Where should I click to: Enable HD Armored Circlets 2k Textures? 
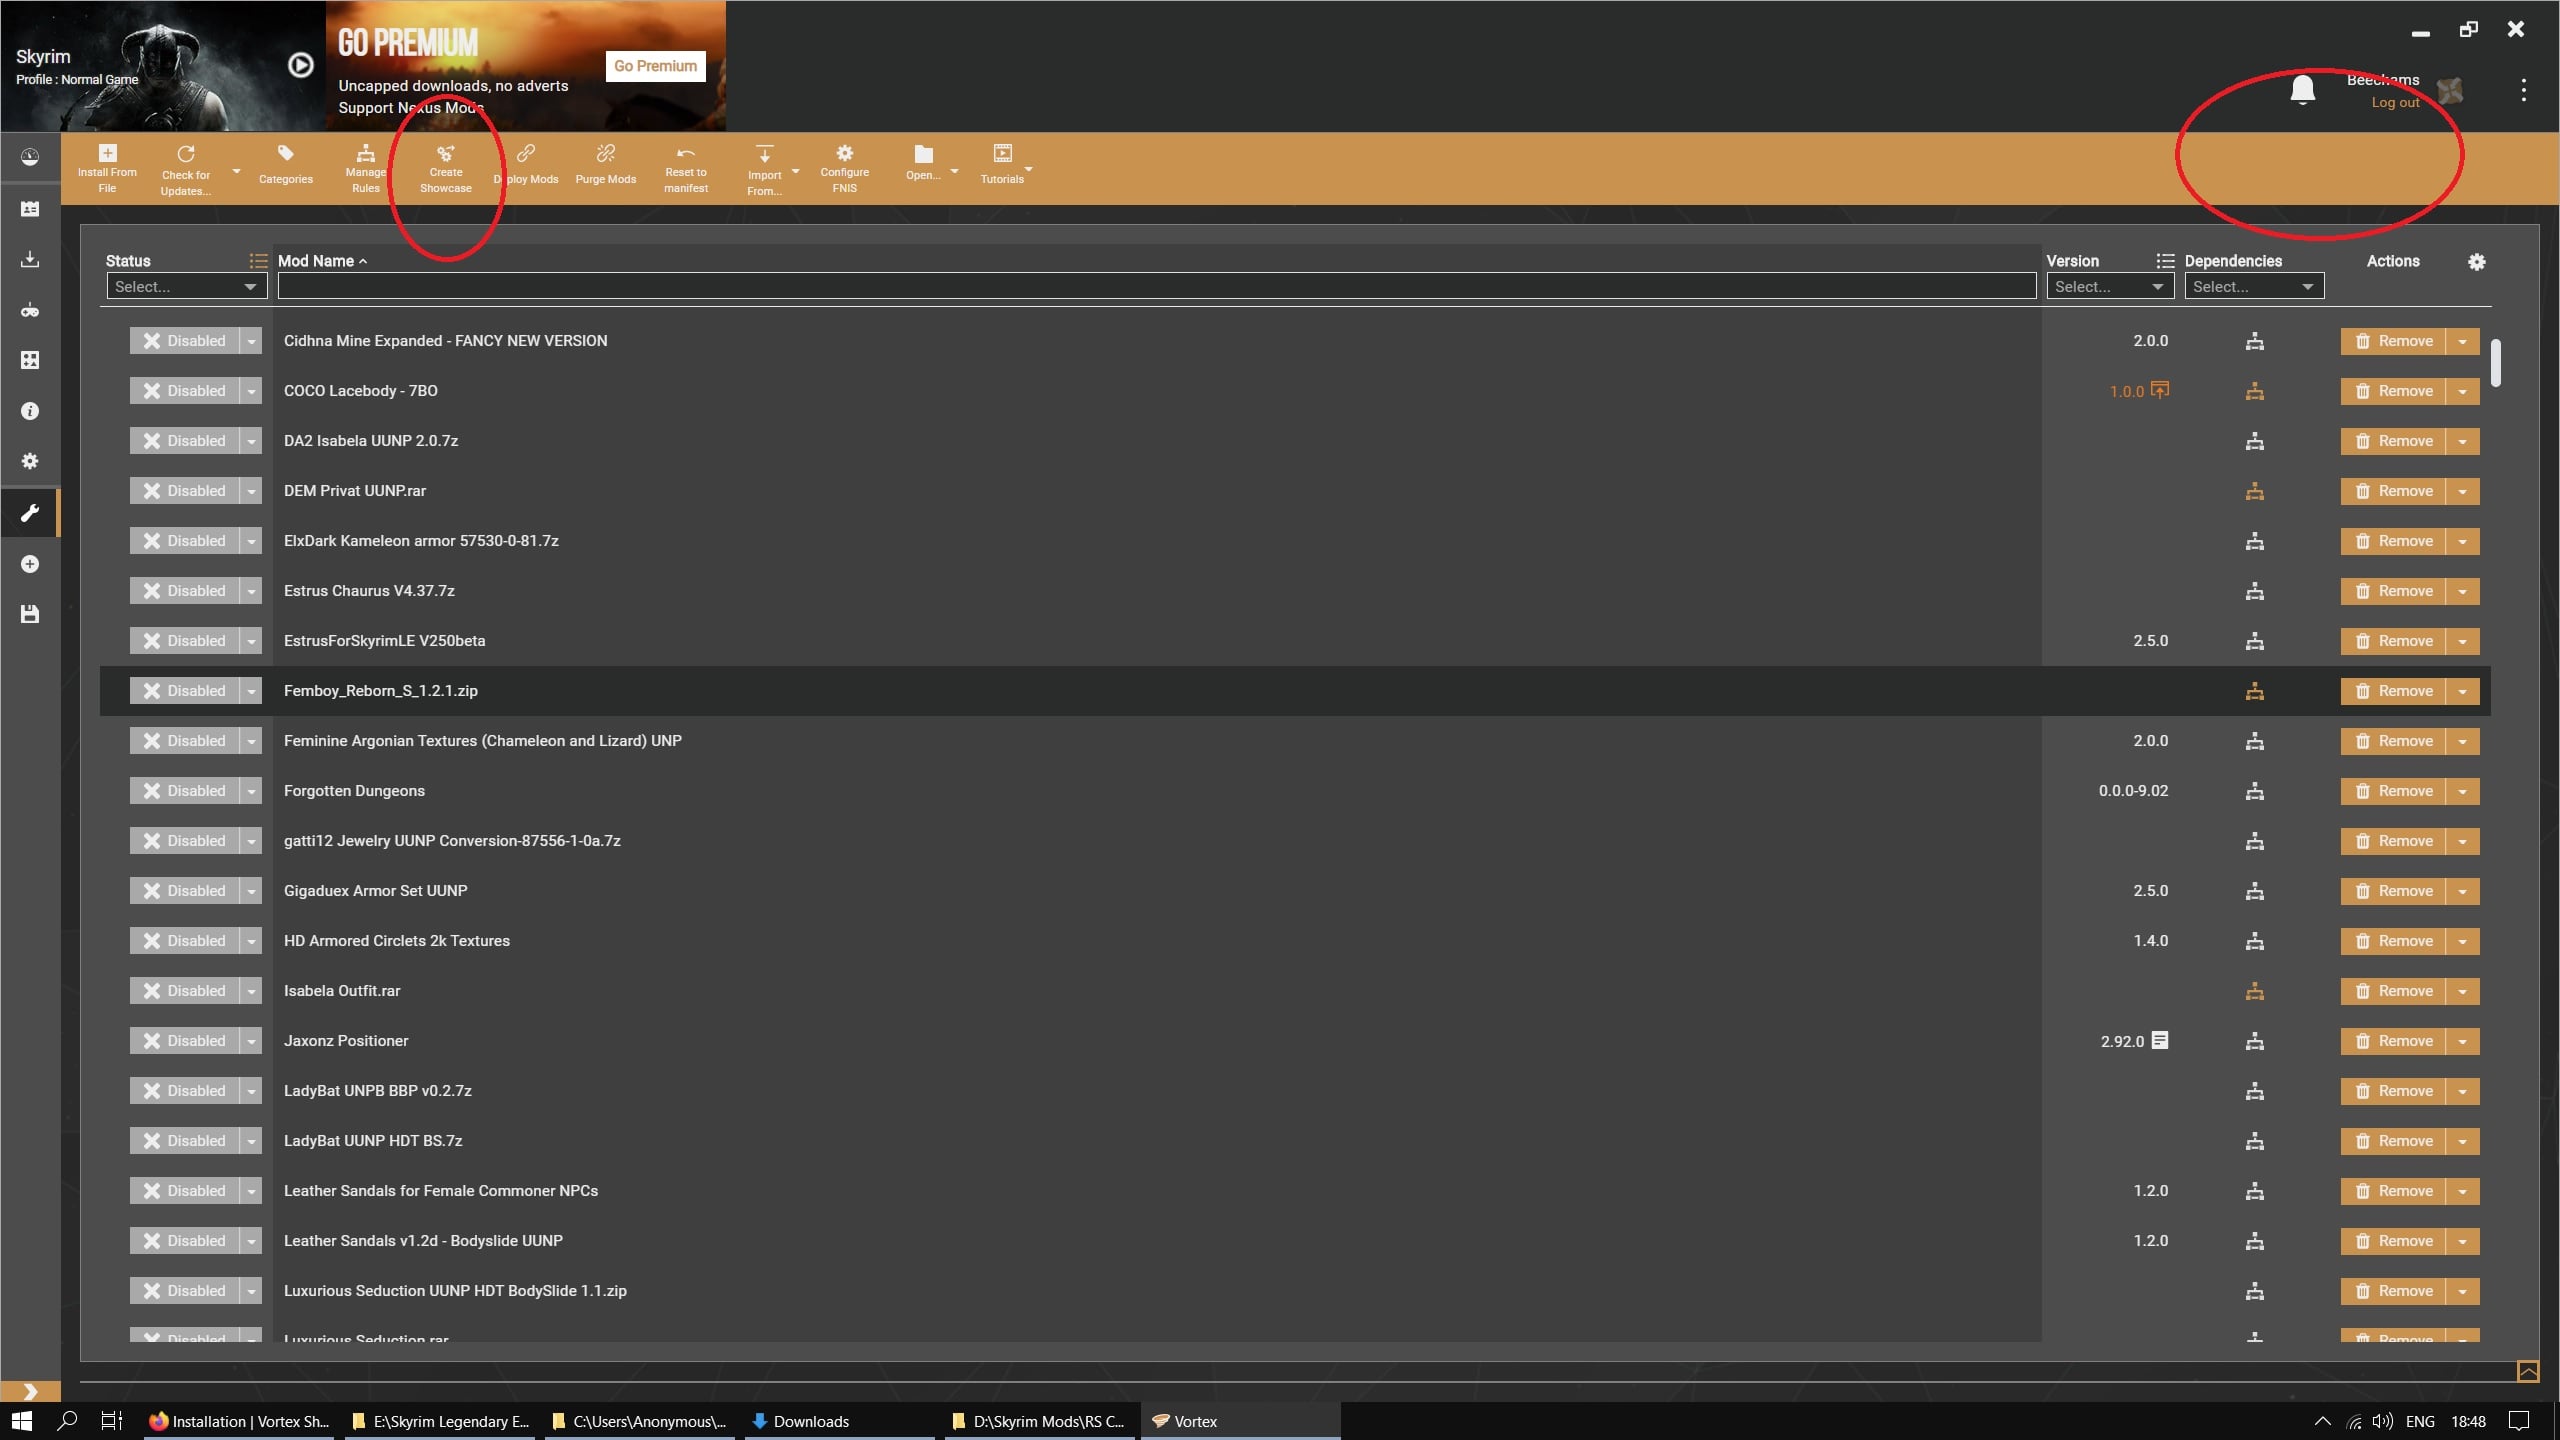pyautogui.click(x=185, y=941)
